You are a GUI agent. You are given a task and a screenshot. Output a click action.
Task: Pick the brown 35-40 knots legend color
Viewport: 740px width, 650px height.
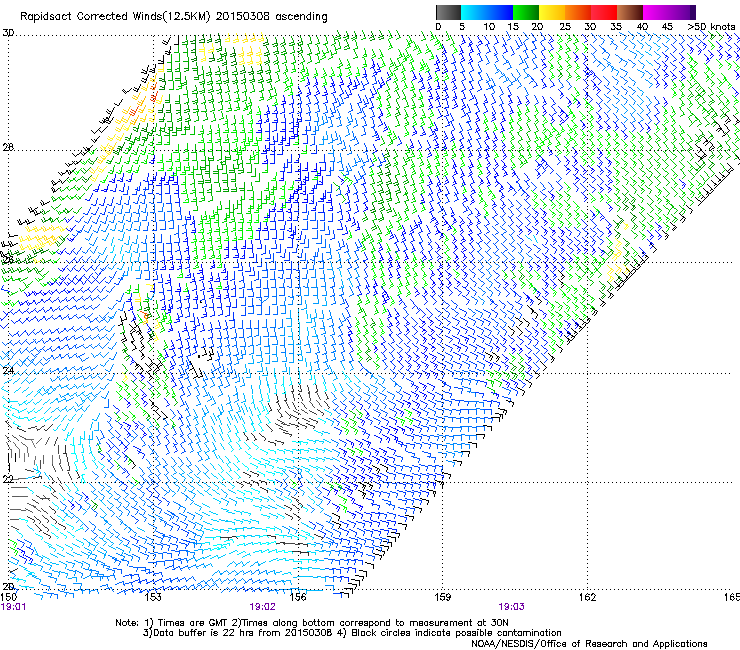[630, 12]
